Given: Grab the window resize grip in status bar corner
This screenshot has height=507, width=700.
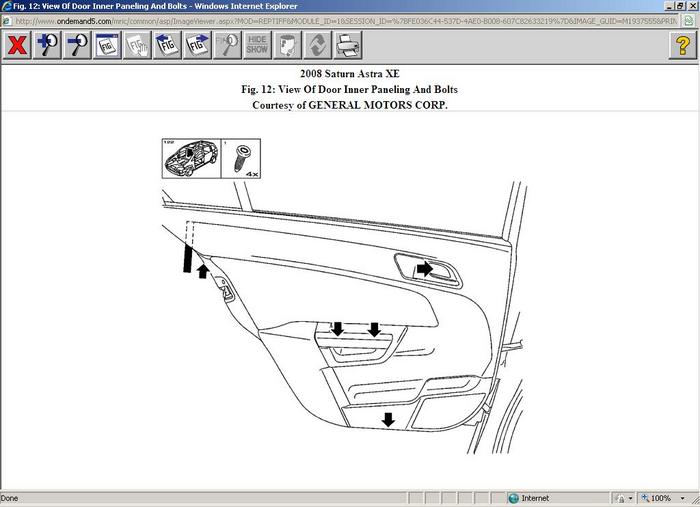Looking at the screenshot, I should coord(695,499).
